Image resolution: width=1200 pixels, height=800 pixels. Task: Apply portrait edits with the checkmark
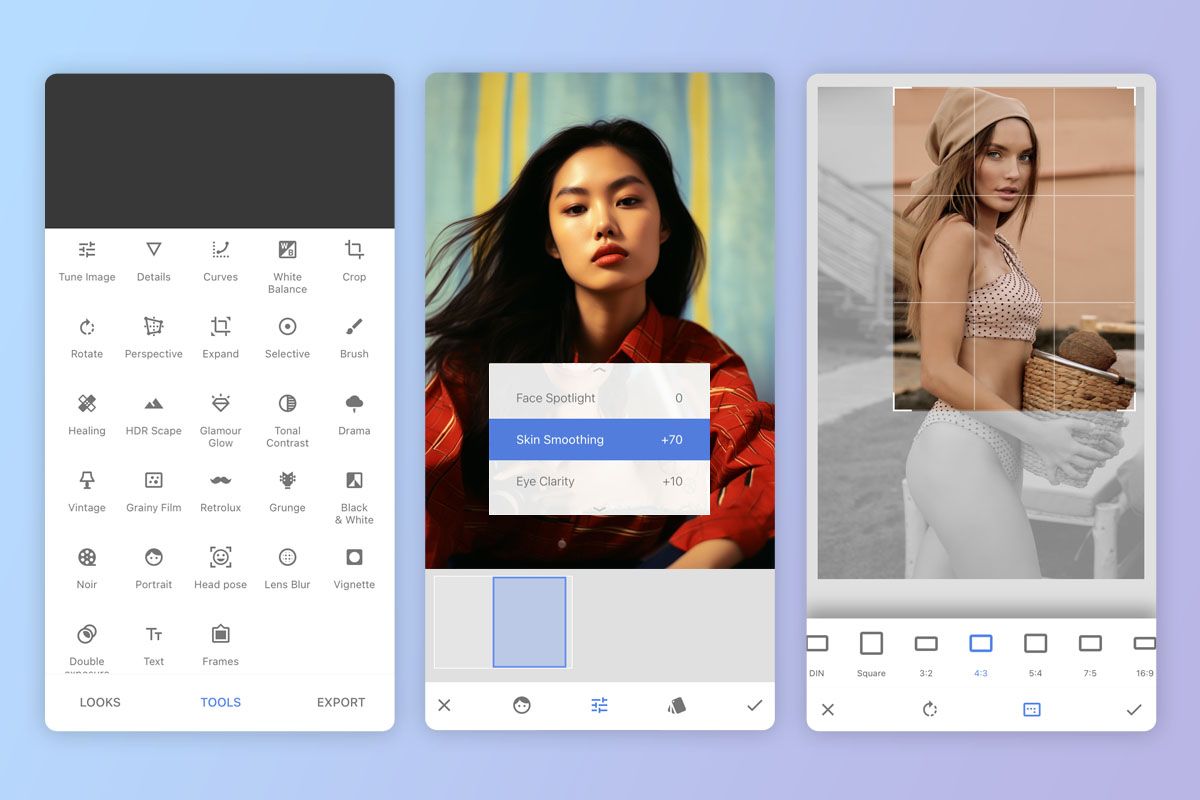[x=754, y=705]
